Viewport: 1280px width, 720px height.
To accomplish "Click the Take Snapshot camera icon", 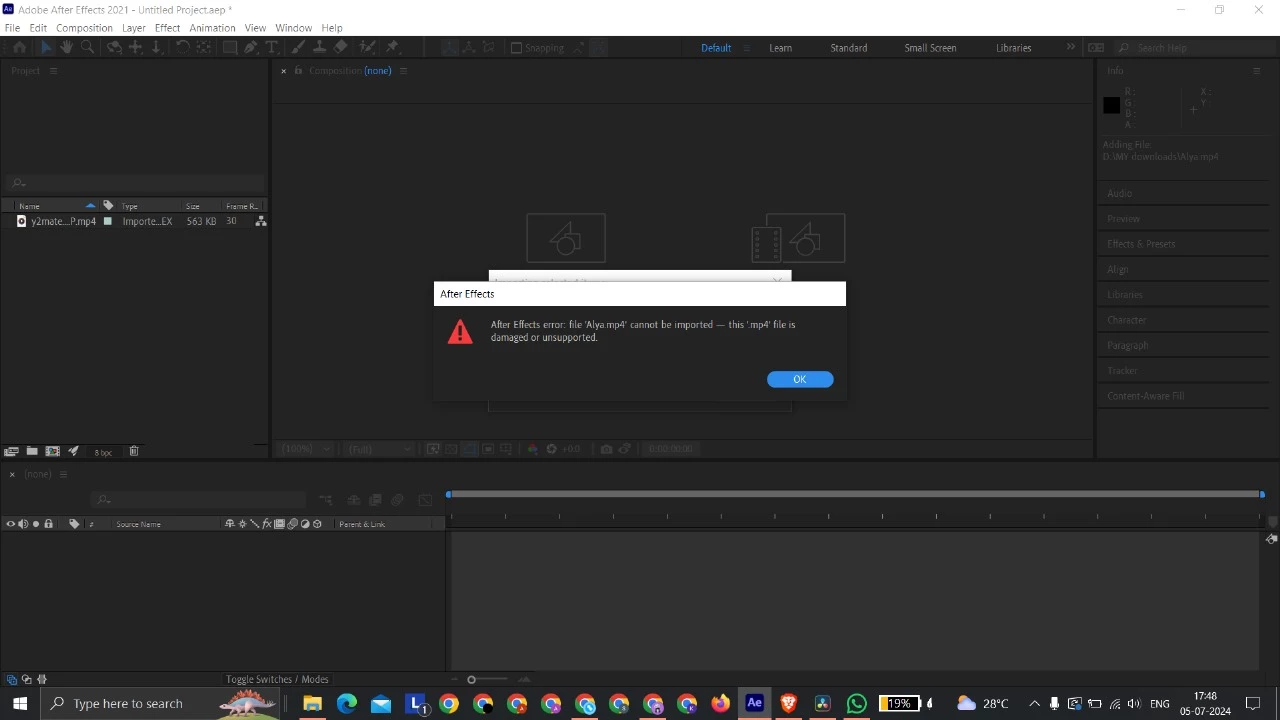I will coord(606,449).
